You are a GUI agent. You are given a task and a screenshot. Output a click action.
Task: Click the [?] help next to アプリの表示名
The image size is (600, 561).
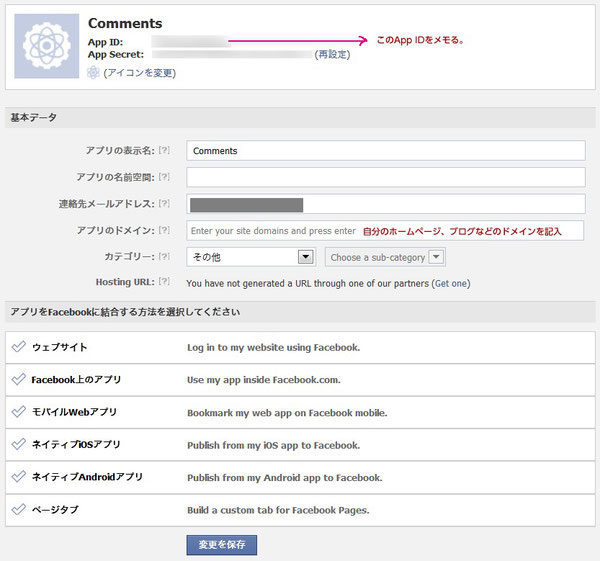pyautogui.click(x=164, y=150)
